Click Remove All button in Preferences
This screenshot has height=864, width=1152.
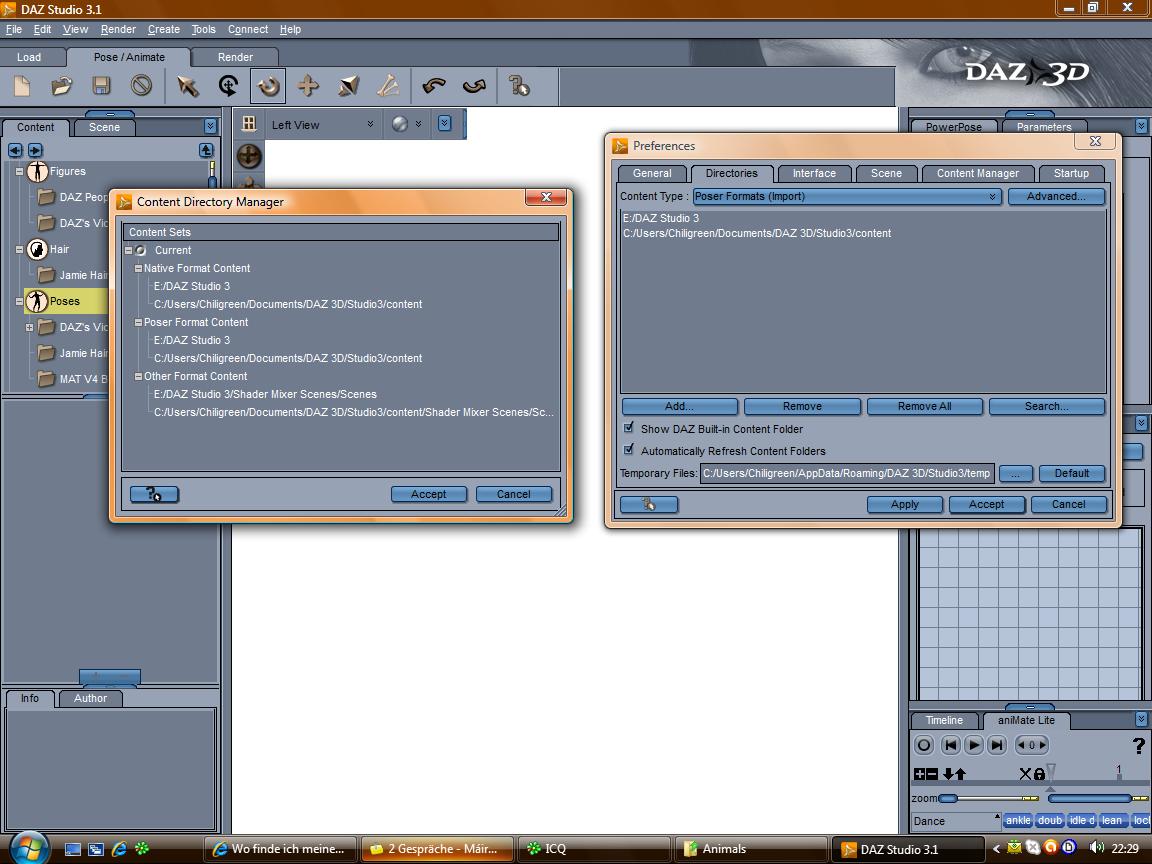point(924,406)
